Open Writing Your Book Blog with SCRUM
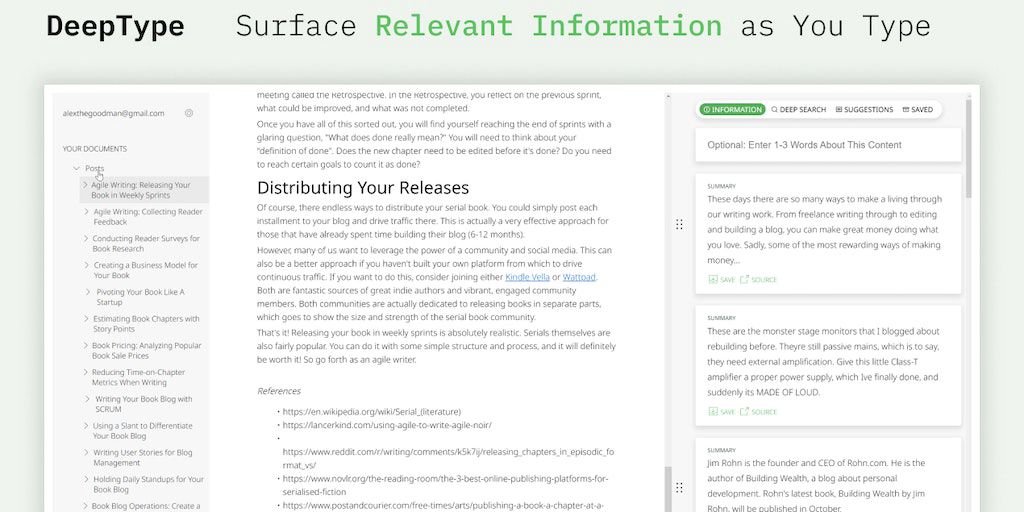 pyautogui.click(x=144, y=404)
